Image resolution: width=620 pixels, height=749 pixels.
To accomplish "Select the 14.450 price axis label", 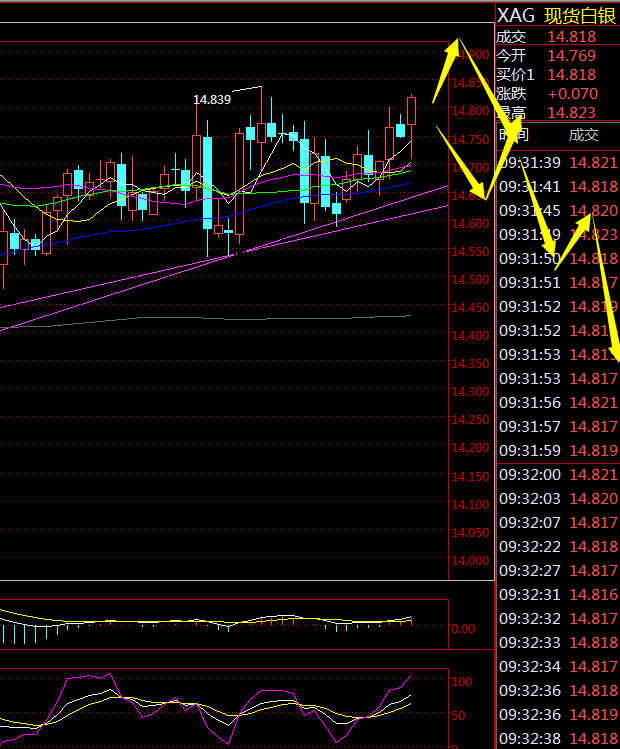I will tap(470, 308).
